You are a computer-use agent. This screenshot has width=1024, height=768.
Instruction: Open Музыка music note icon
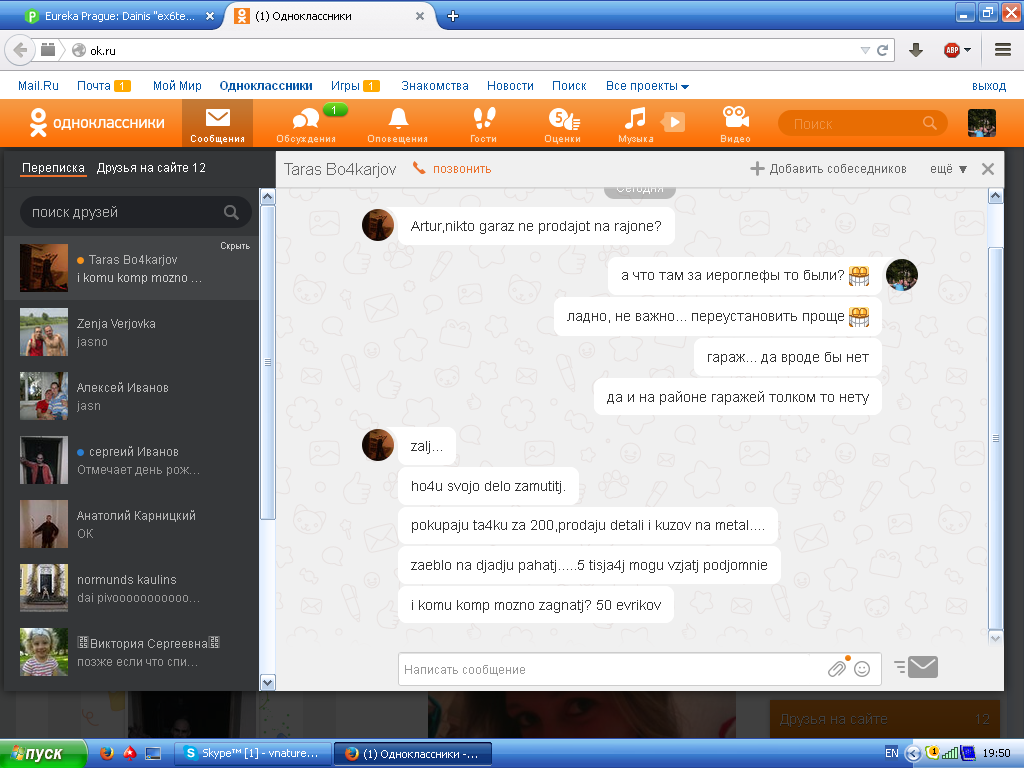(x=635, y=123)
